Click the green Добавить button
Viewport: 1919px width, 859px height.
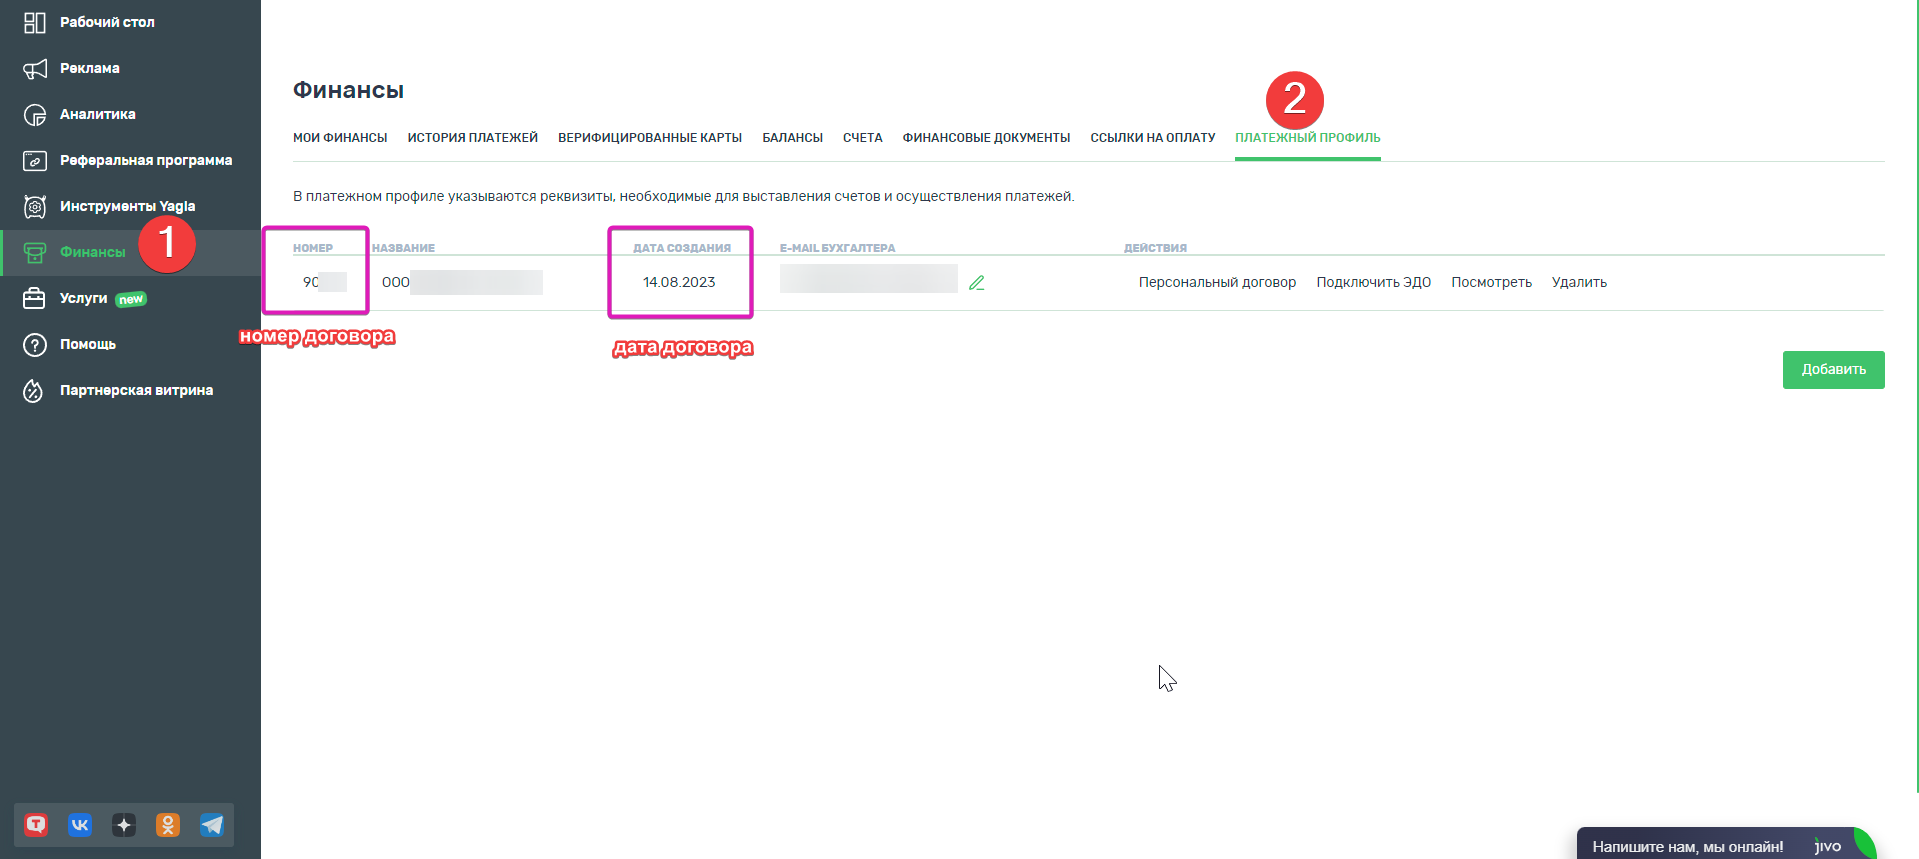tap(1834, 370)
